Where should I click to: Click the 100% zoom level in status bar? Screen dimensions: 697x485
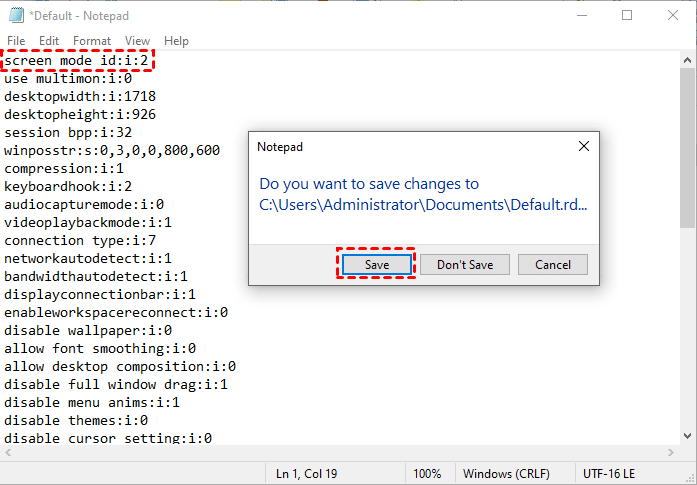click(x=427, y=473)
